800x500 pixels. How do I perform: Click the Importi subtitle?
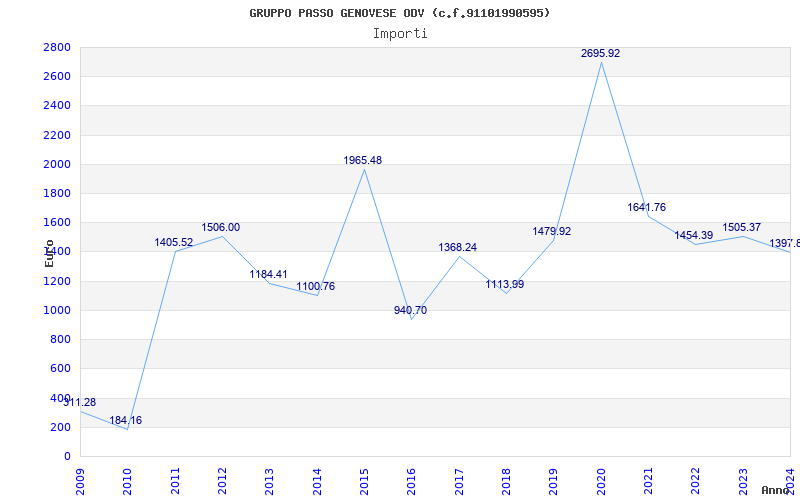(400, 34)
